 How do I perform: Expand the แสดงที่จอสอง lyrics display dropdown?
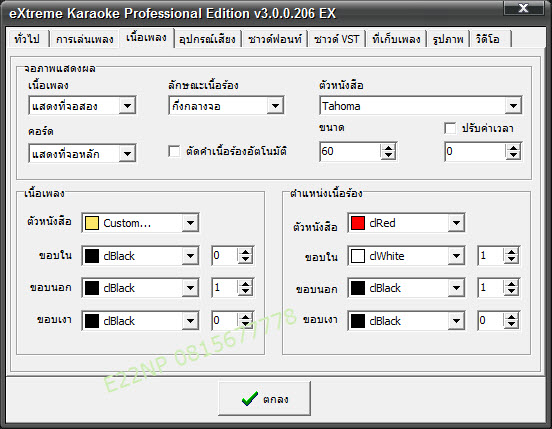(x=127, y=106)
